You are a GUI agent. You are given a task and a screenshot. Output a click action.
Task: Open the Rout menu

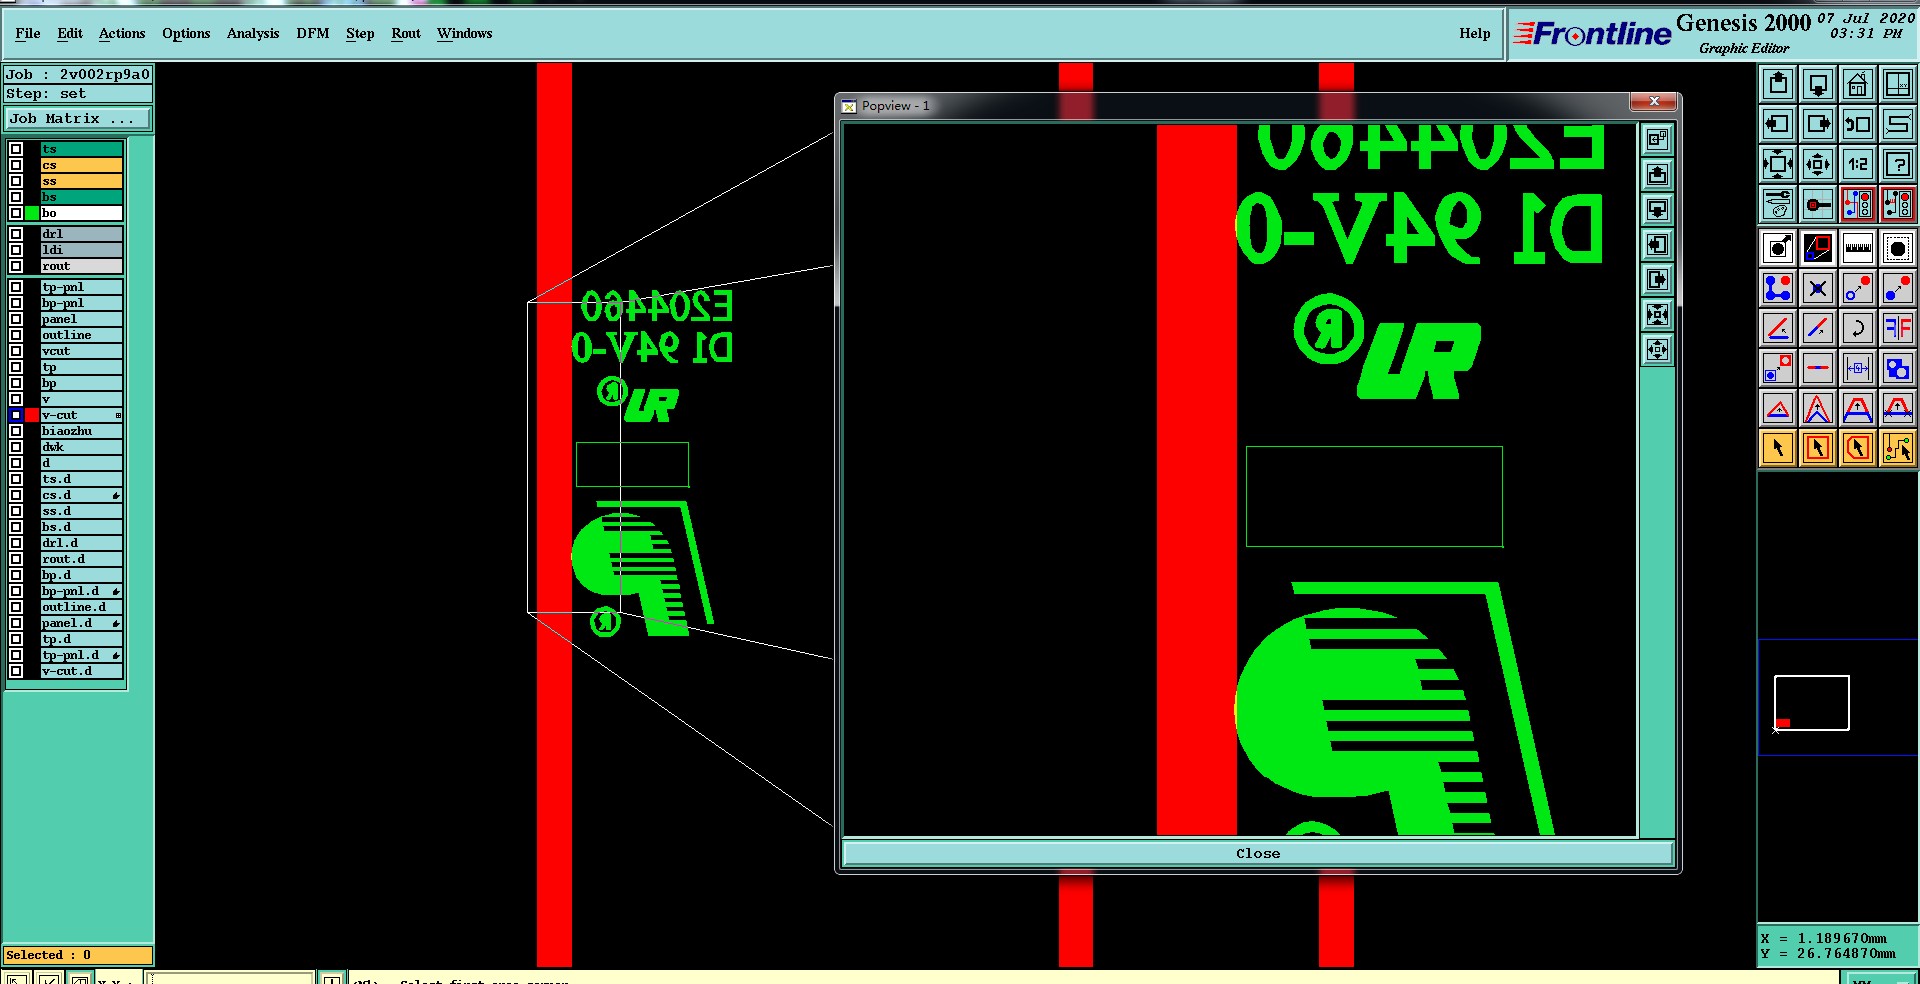(x=406, y=33)
